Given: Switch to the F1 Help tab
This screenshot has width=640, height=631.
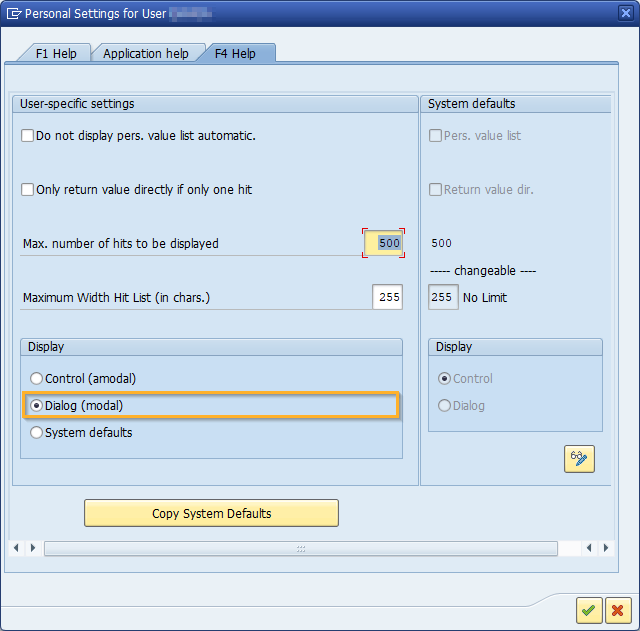Looking at the screenshot, I should [56, 53].
